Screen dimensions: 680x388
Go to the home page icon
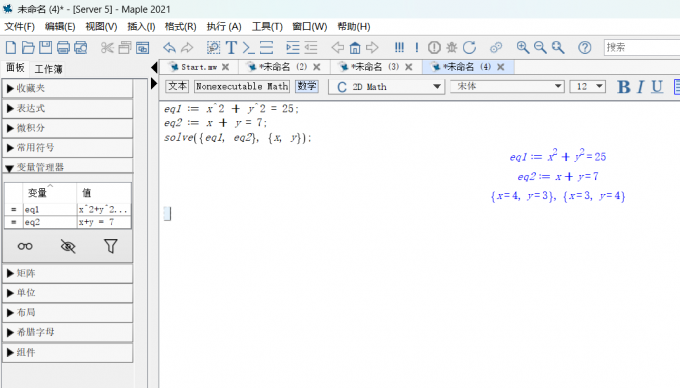[355, 47]
